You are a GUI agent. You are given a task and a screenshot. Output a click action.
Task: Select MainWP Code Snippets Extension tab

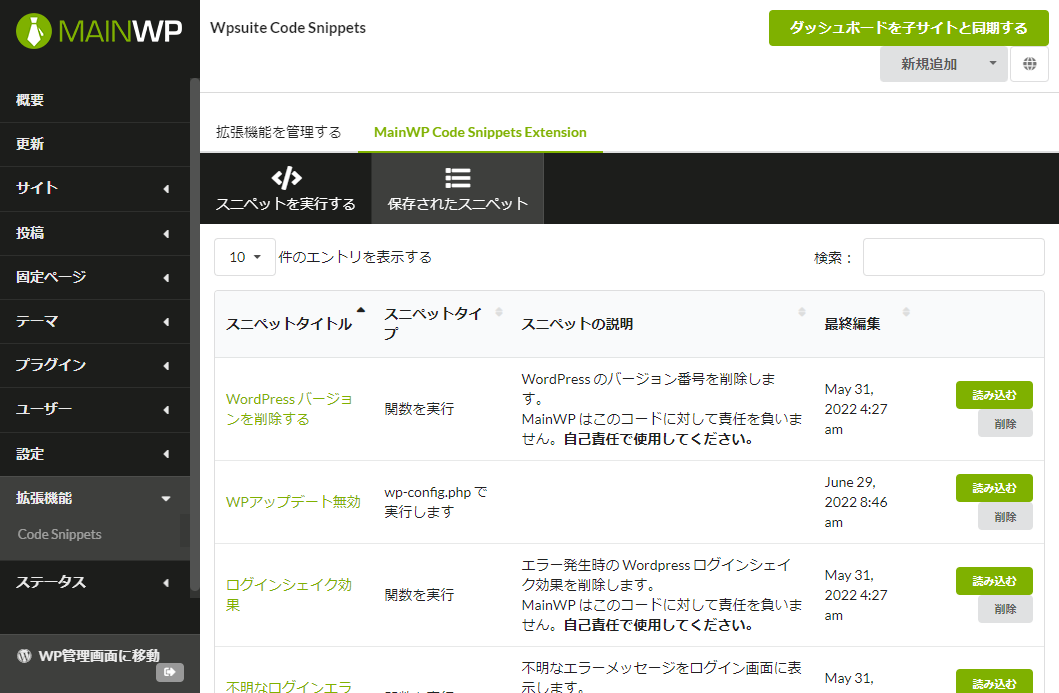tap(480, 132)
